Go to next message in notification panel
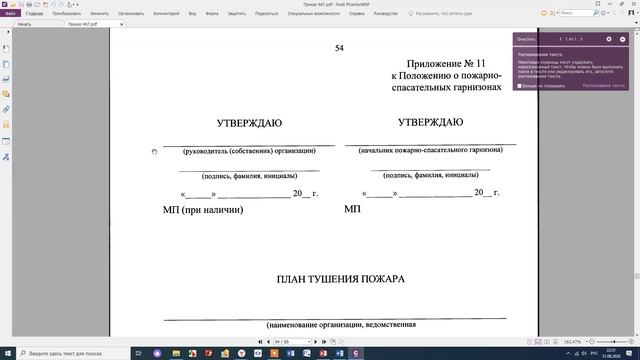 (581, 39)
